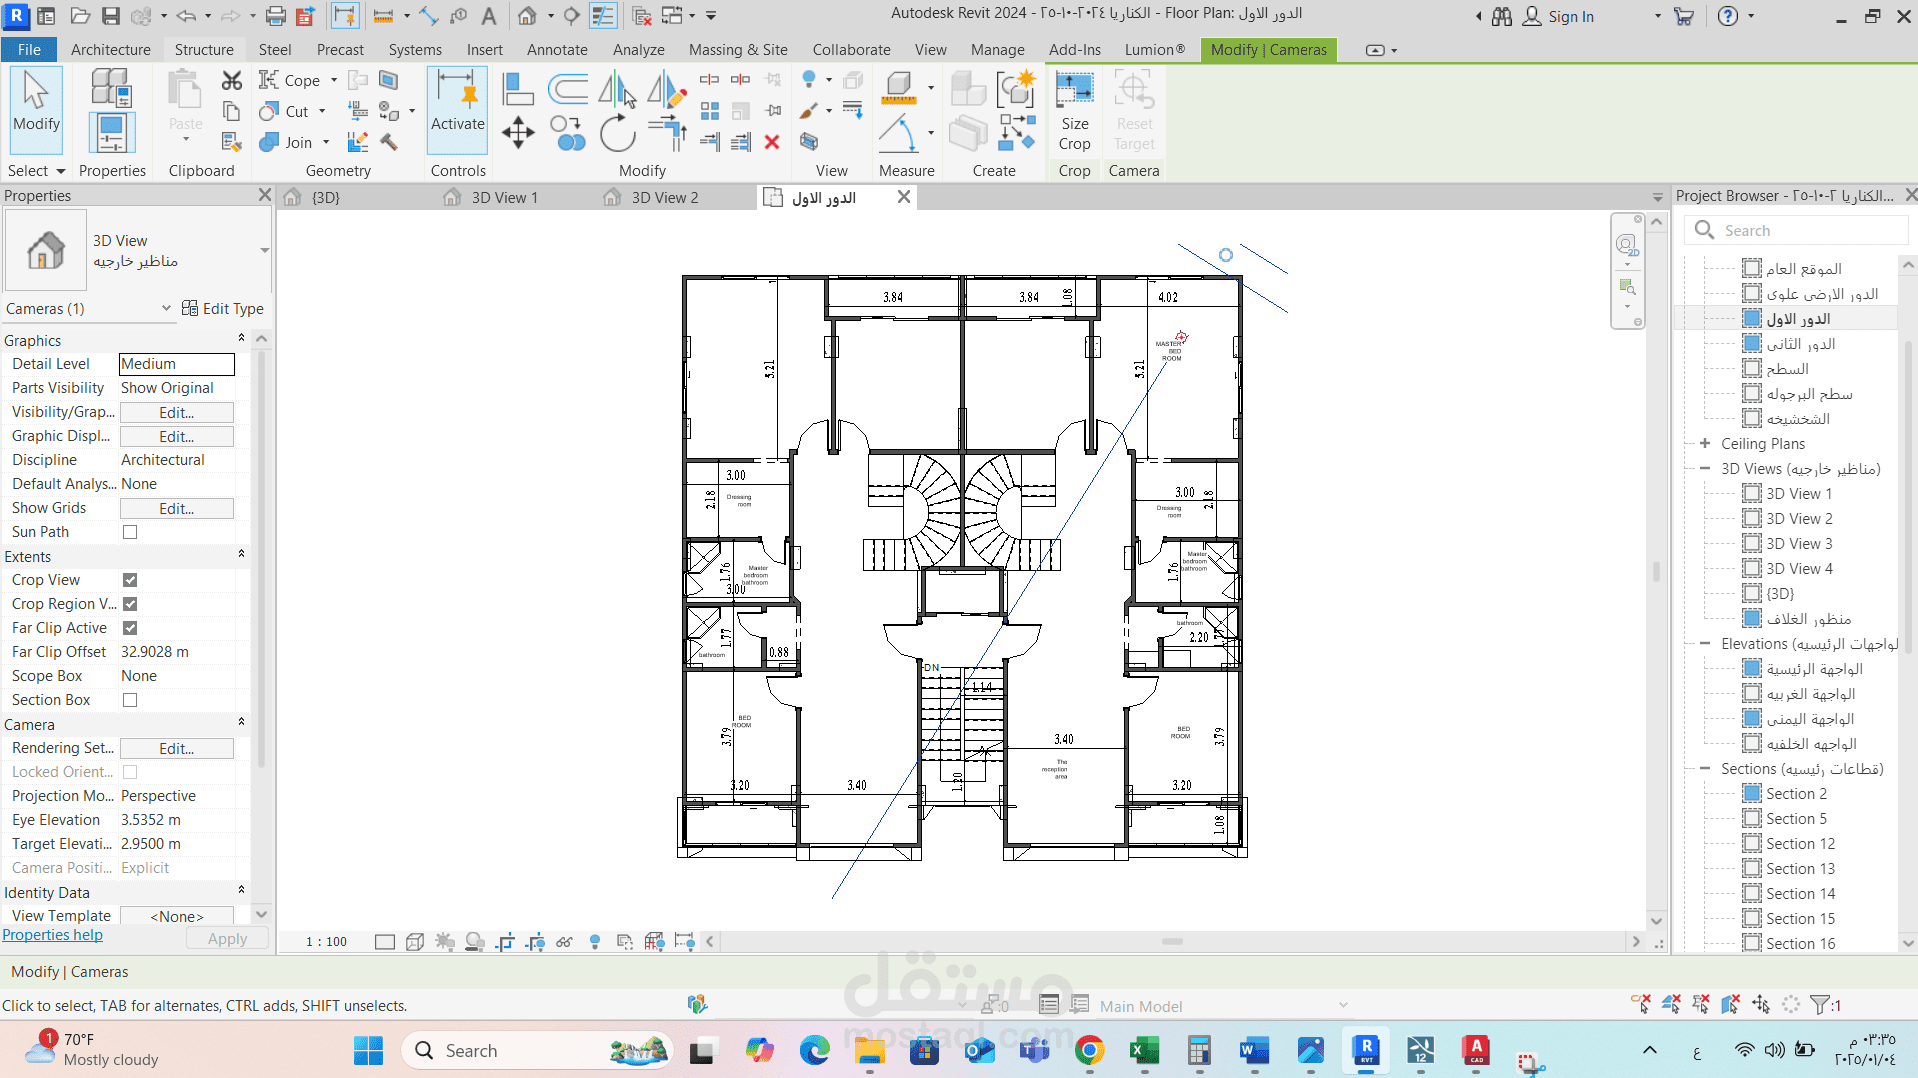The image size is (1918, 1078).
Task: Select Mirror - Draw Axis tool
Action: click(666, 90)
